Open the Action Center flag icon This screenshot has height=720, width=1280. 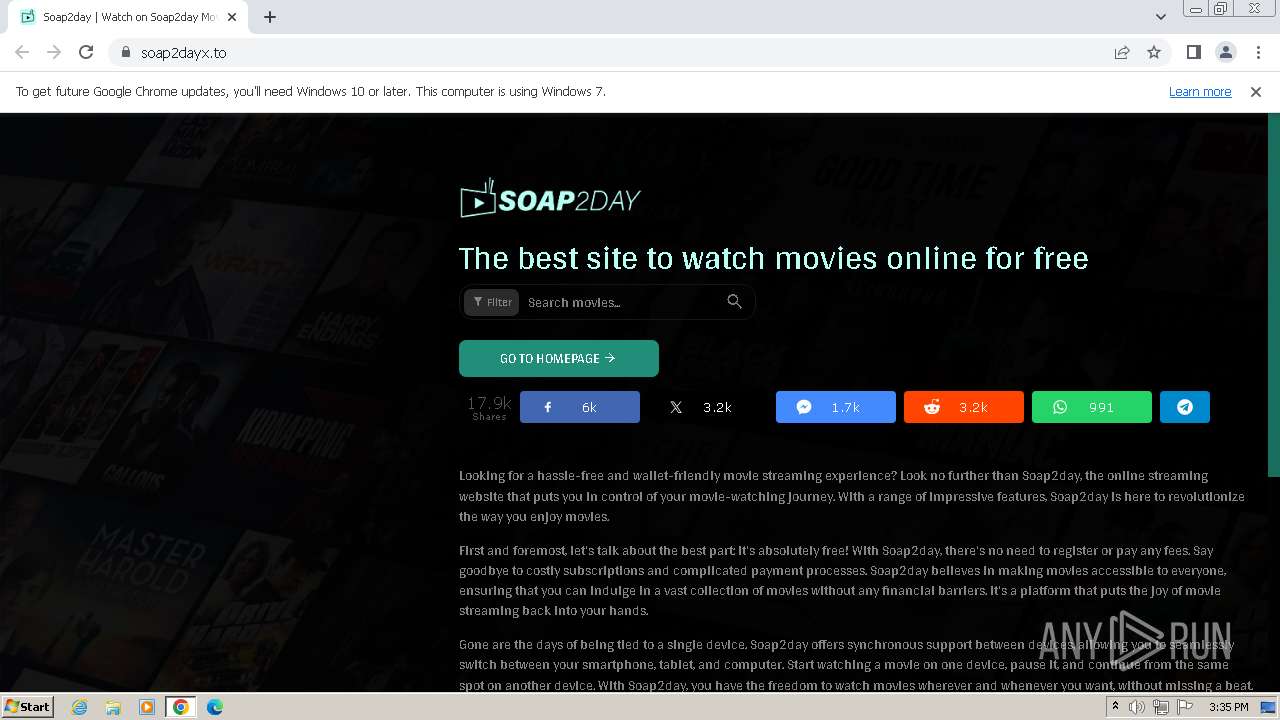coord(1185,707)
